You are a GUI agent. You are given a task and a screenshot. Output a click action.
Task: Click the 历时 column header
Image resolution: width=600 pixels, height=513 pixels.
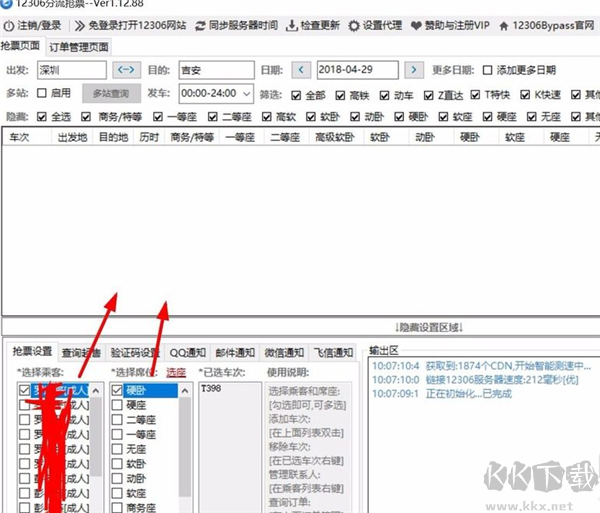pyautogui.click(x=149, y=137)
